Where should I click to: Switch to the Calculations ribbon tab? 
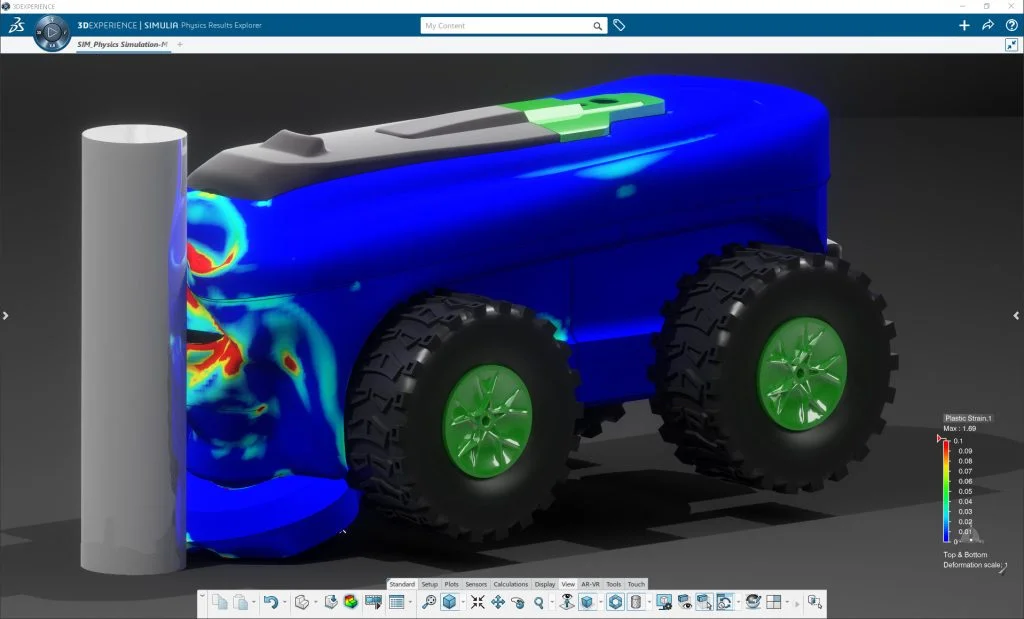coord(510,584)
